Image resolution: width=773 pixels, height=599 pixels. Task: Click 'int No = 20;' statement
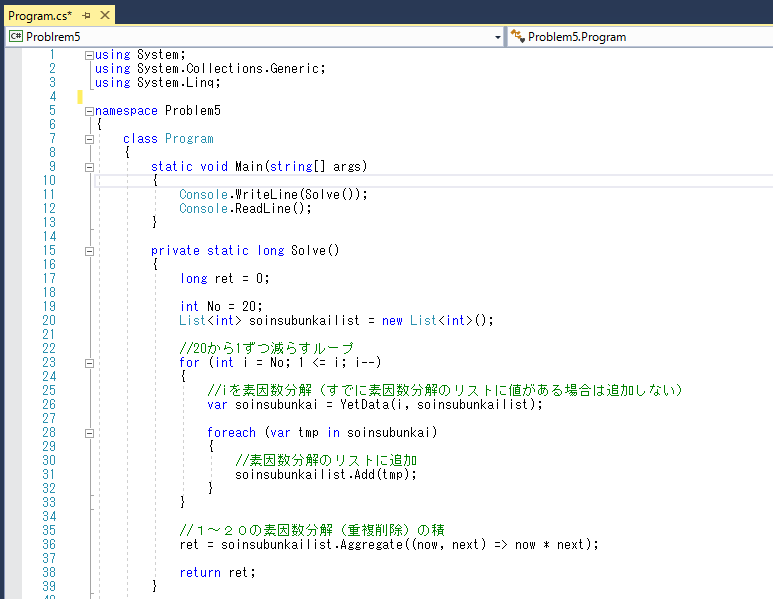click(x=221, y=307)
